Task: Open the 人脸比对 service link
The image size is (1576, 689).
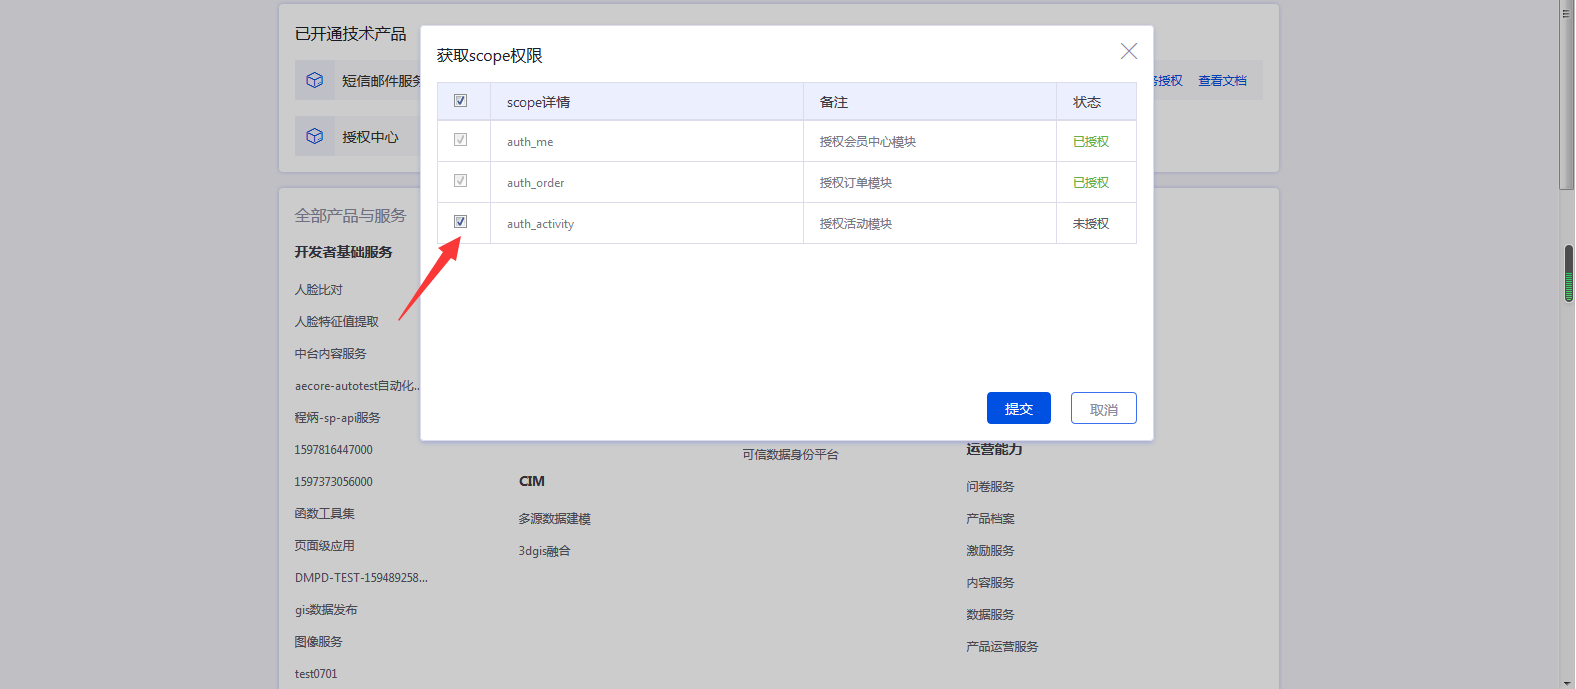Action: pos(319,290)
